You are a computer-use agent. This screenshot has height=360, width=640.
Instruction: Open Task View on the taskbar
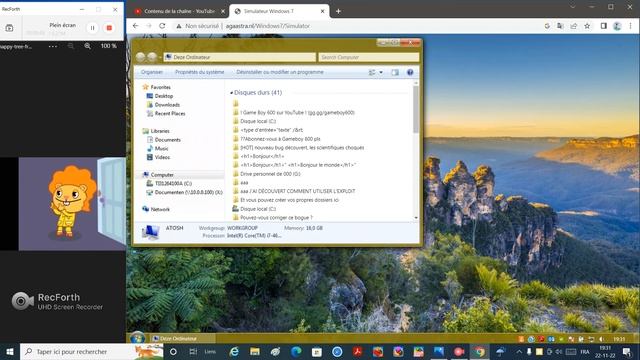pyautogui.click(x=193, y=351)
